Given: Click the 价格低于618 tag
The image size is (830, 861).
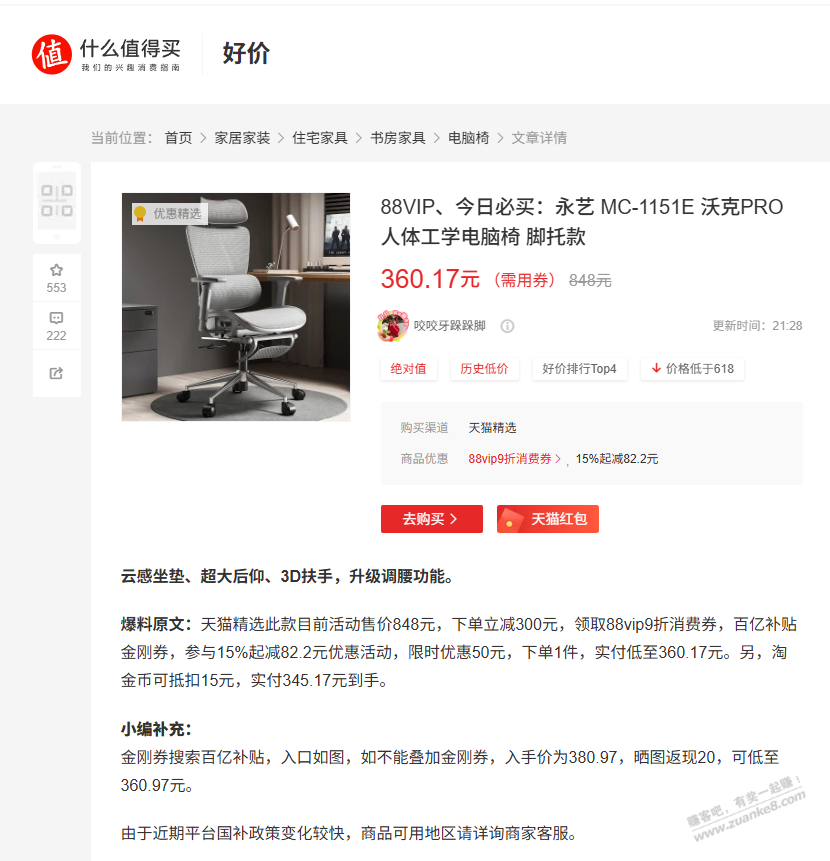Looking at the screenshot, I should click(692, 369).
